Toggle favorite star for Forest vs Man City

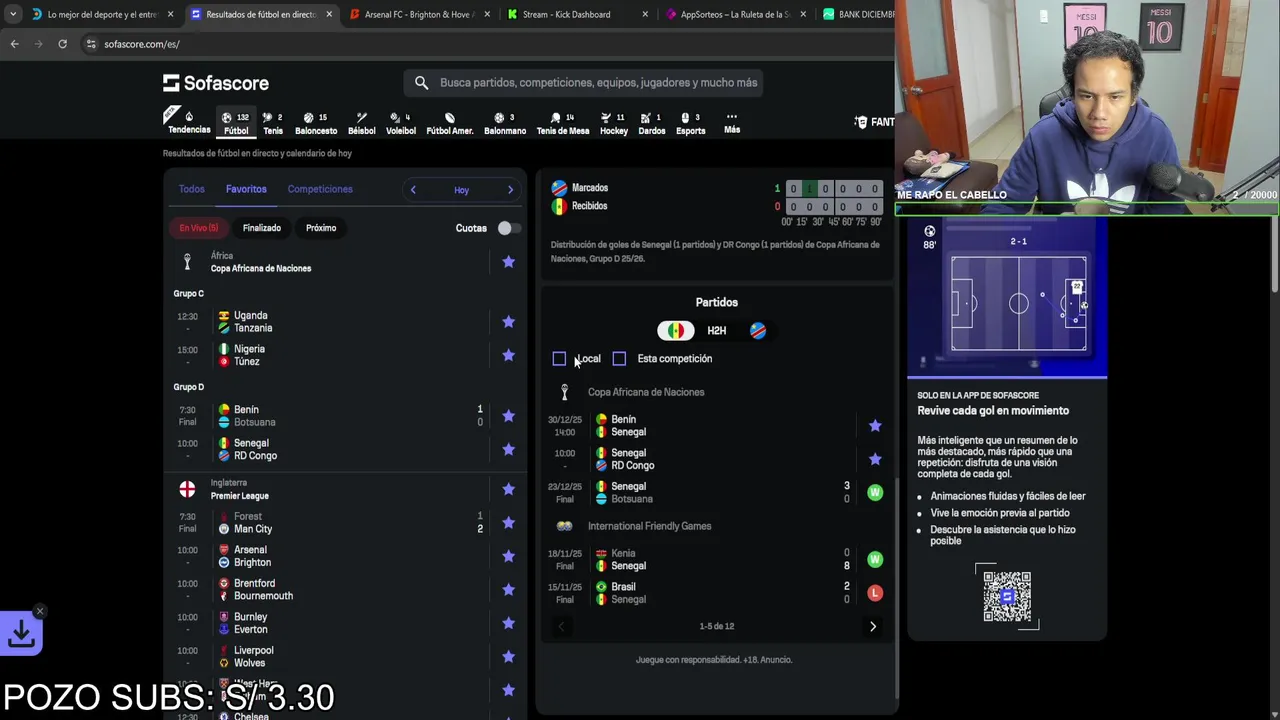coord(508,523)
